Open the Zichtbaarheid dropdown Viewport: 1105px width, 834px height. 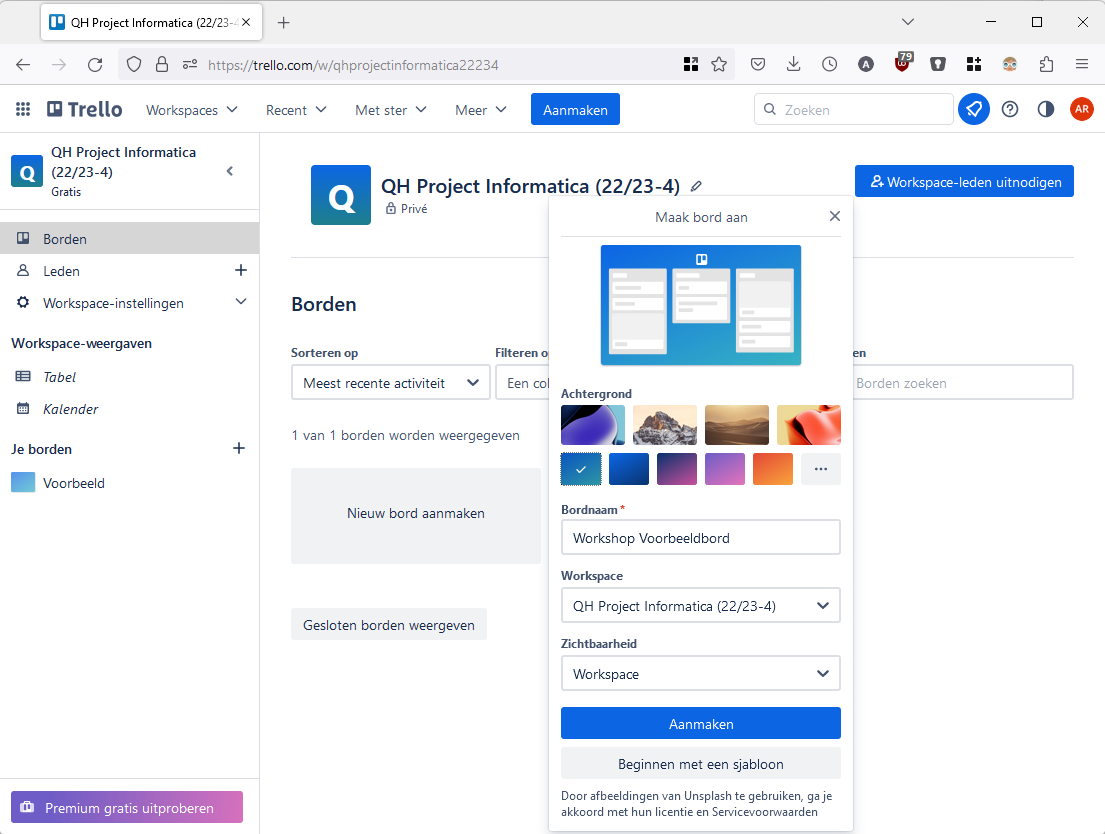click(x=700, y=674)
